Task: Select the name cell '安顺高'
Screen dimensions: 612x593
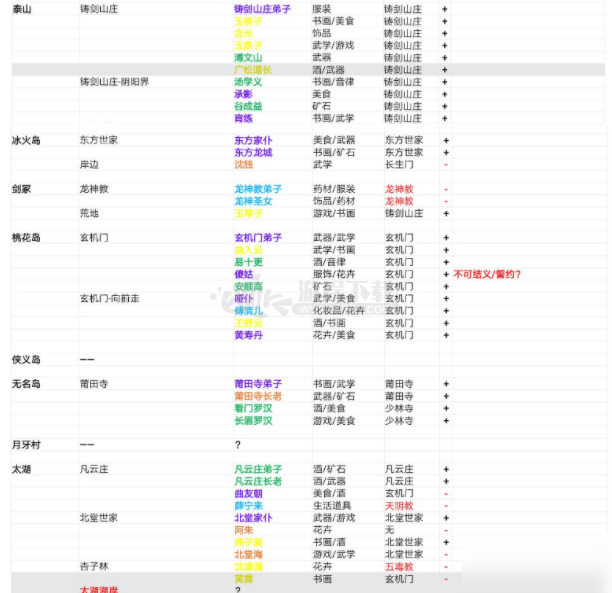Action: (x=248, y=286)
